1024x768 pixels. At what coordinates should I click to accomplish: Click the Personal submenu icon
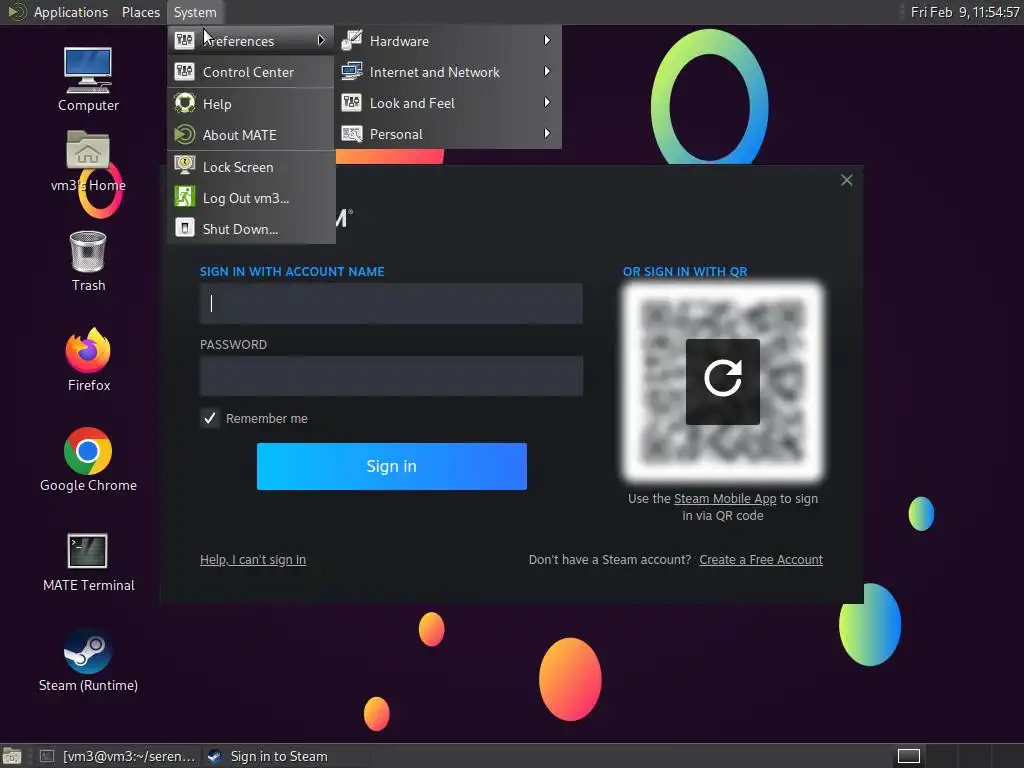pyautogui.click(x=352, y=134)
